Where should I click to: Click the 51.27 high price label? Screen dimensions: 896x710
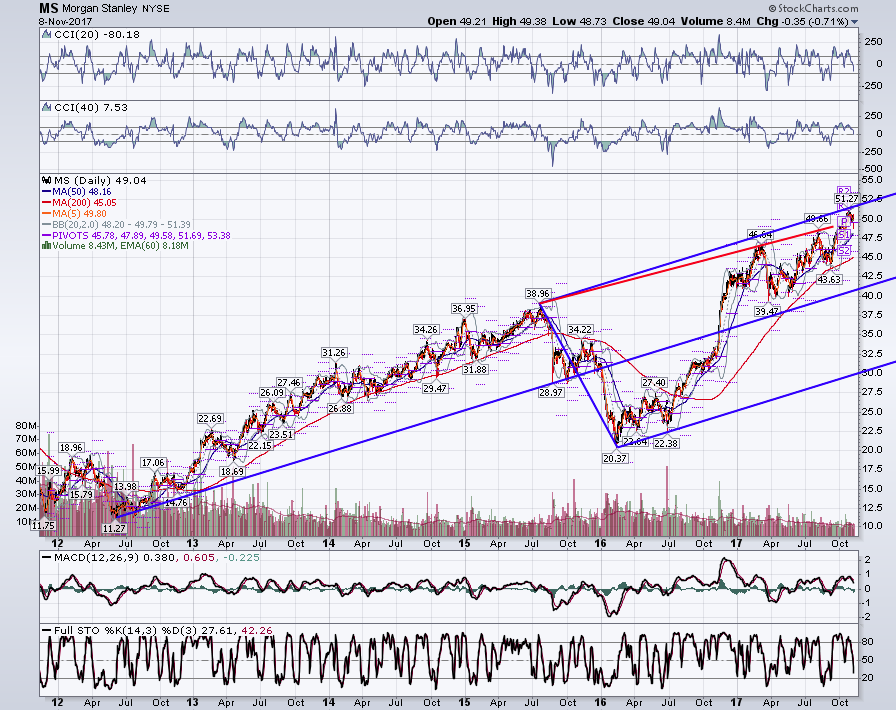coord(846,199)
